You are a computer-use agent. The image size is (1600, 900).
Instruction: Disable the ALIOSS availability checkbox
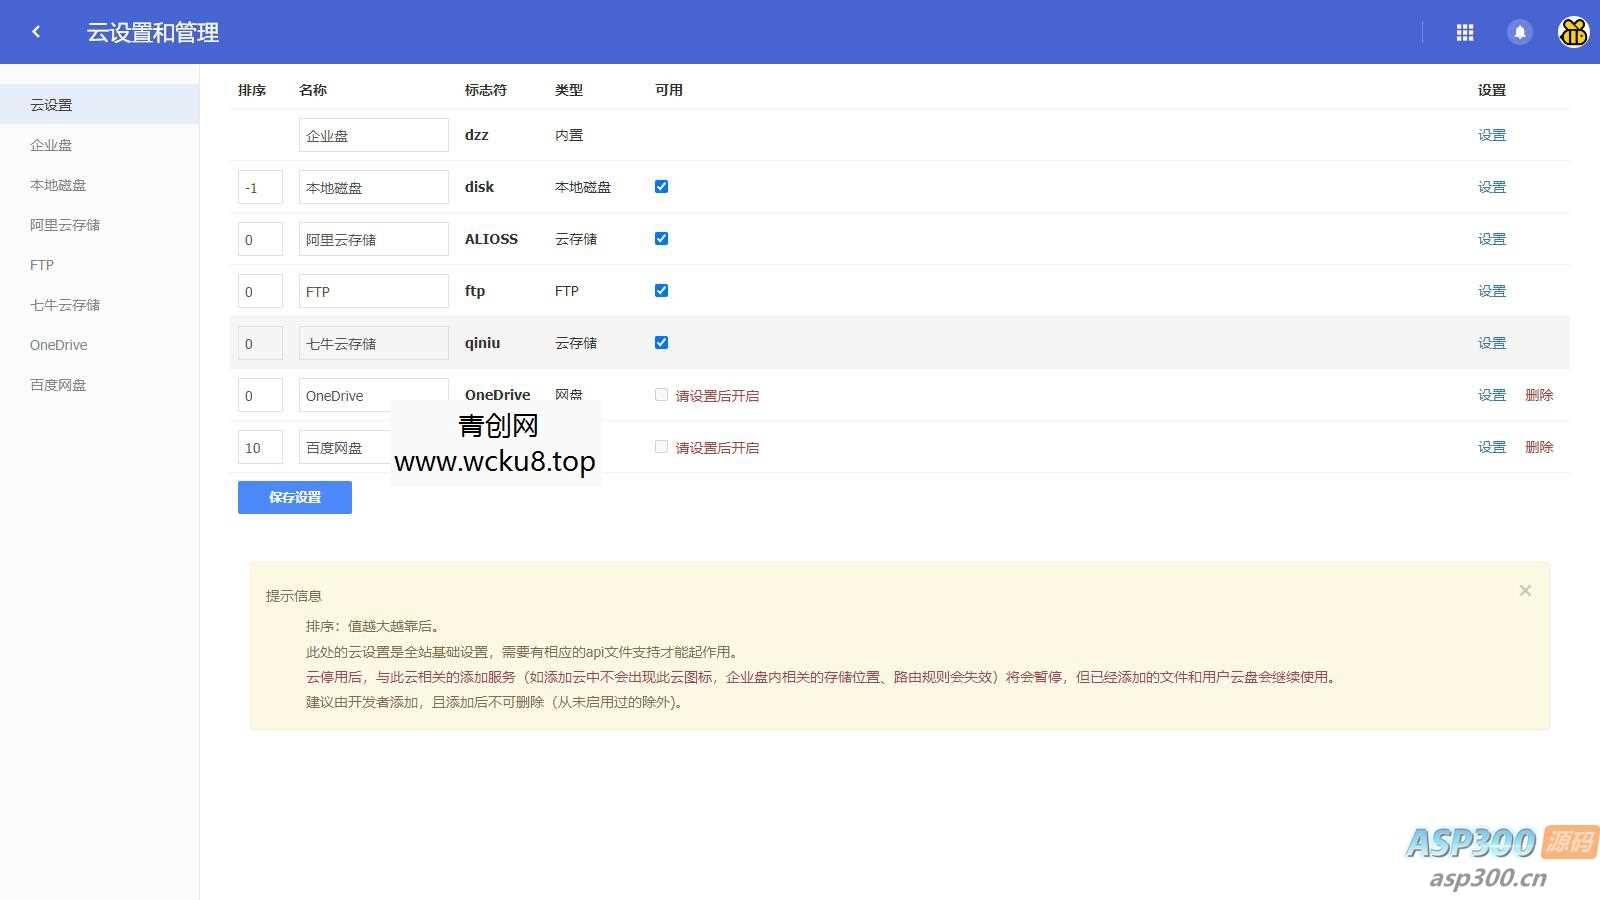coord(661,238)
